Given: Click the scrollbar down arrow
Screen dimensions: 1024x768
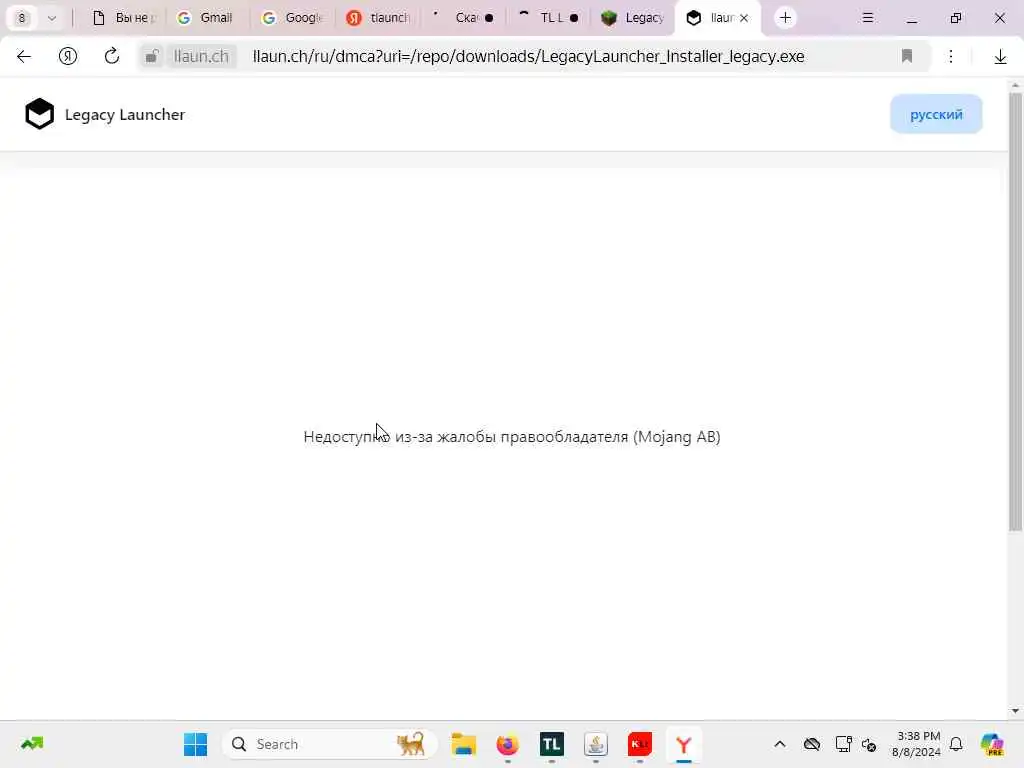Looking at the screenshot, I should (x=1015, y=711).
